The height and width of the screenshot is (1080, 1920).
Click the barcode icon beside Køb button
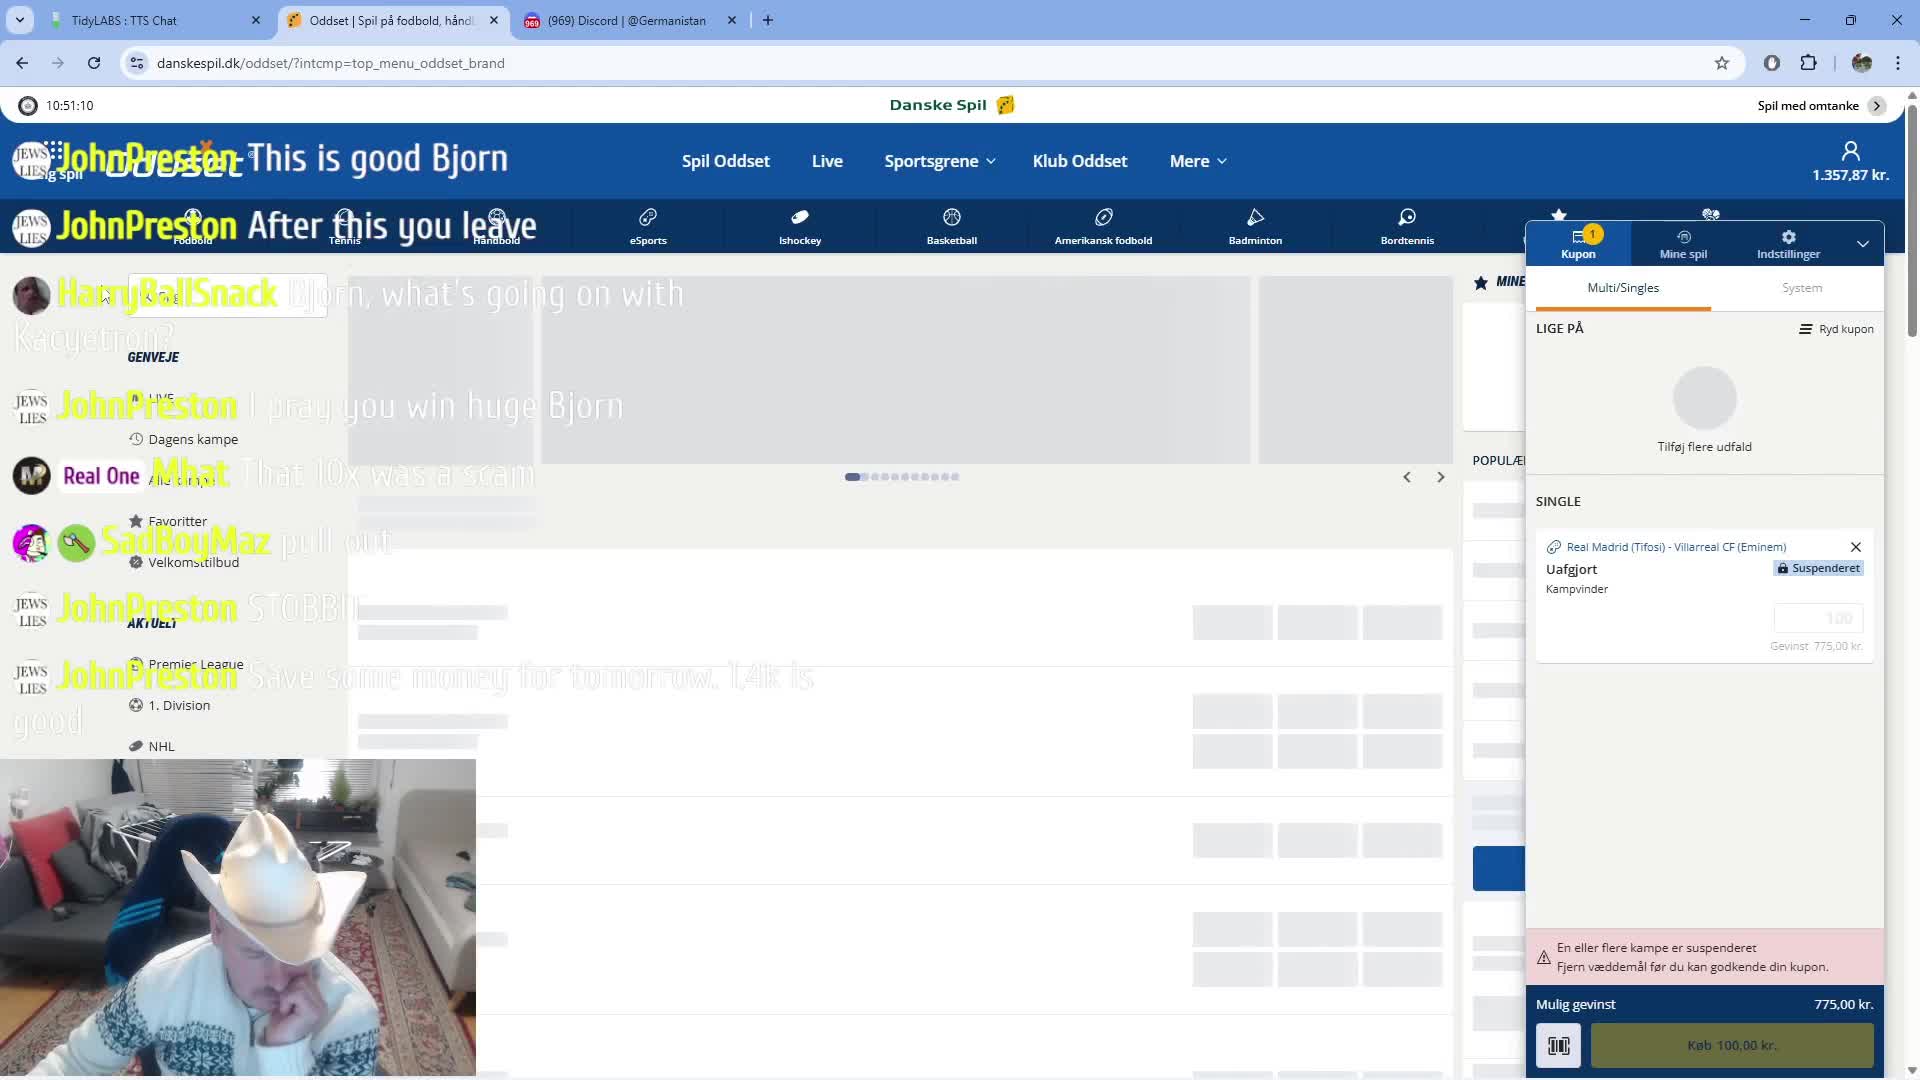pos(1558,1045)
